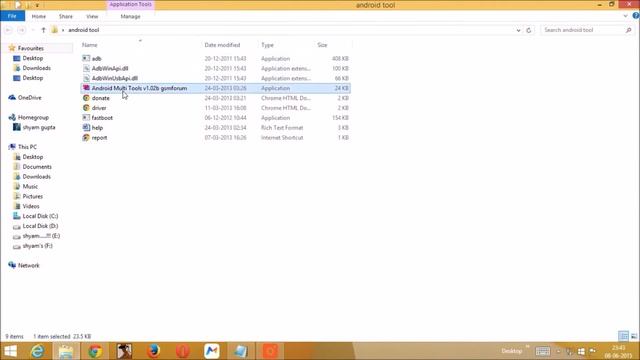Click the Forward navigation arrow
Viewport: 640px width, 360px height.
point(22,30)
